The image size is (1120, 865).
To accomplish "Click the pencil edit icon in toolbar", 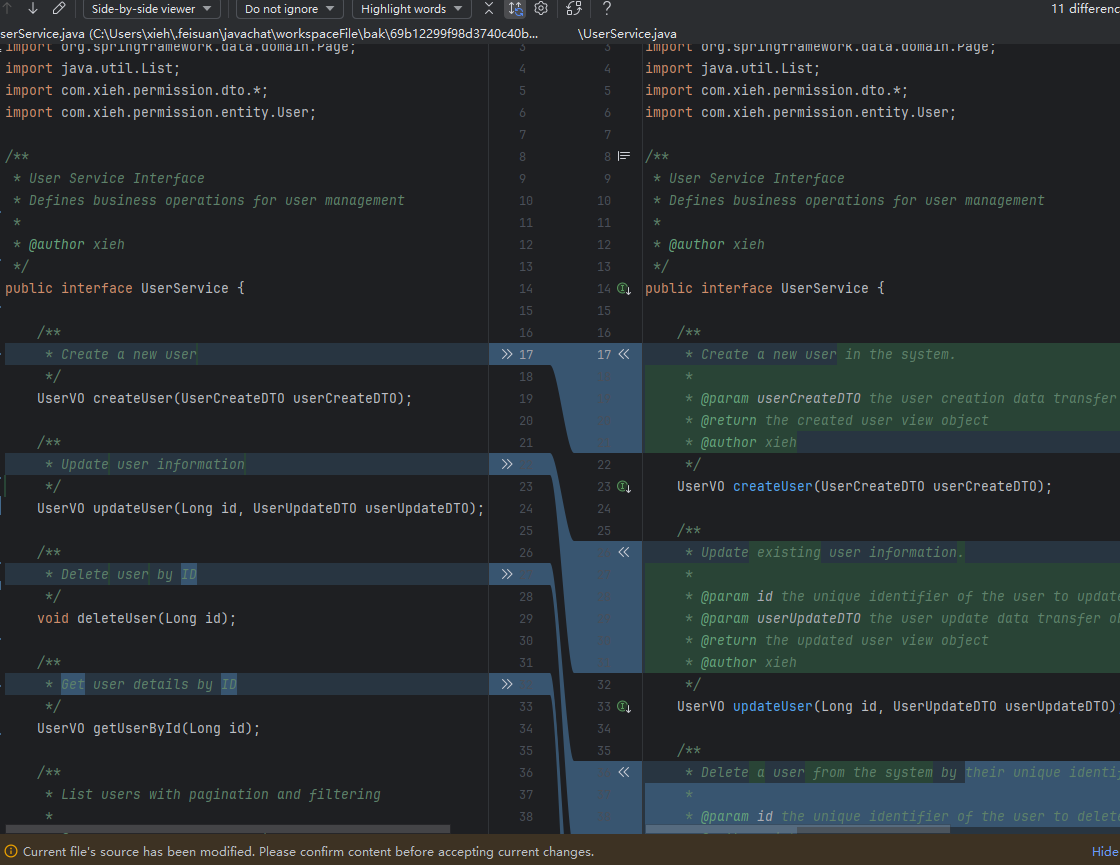I will (x=59, y=9).
